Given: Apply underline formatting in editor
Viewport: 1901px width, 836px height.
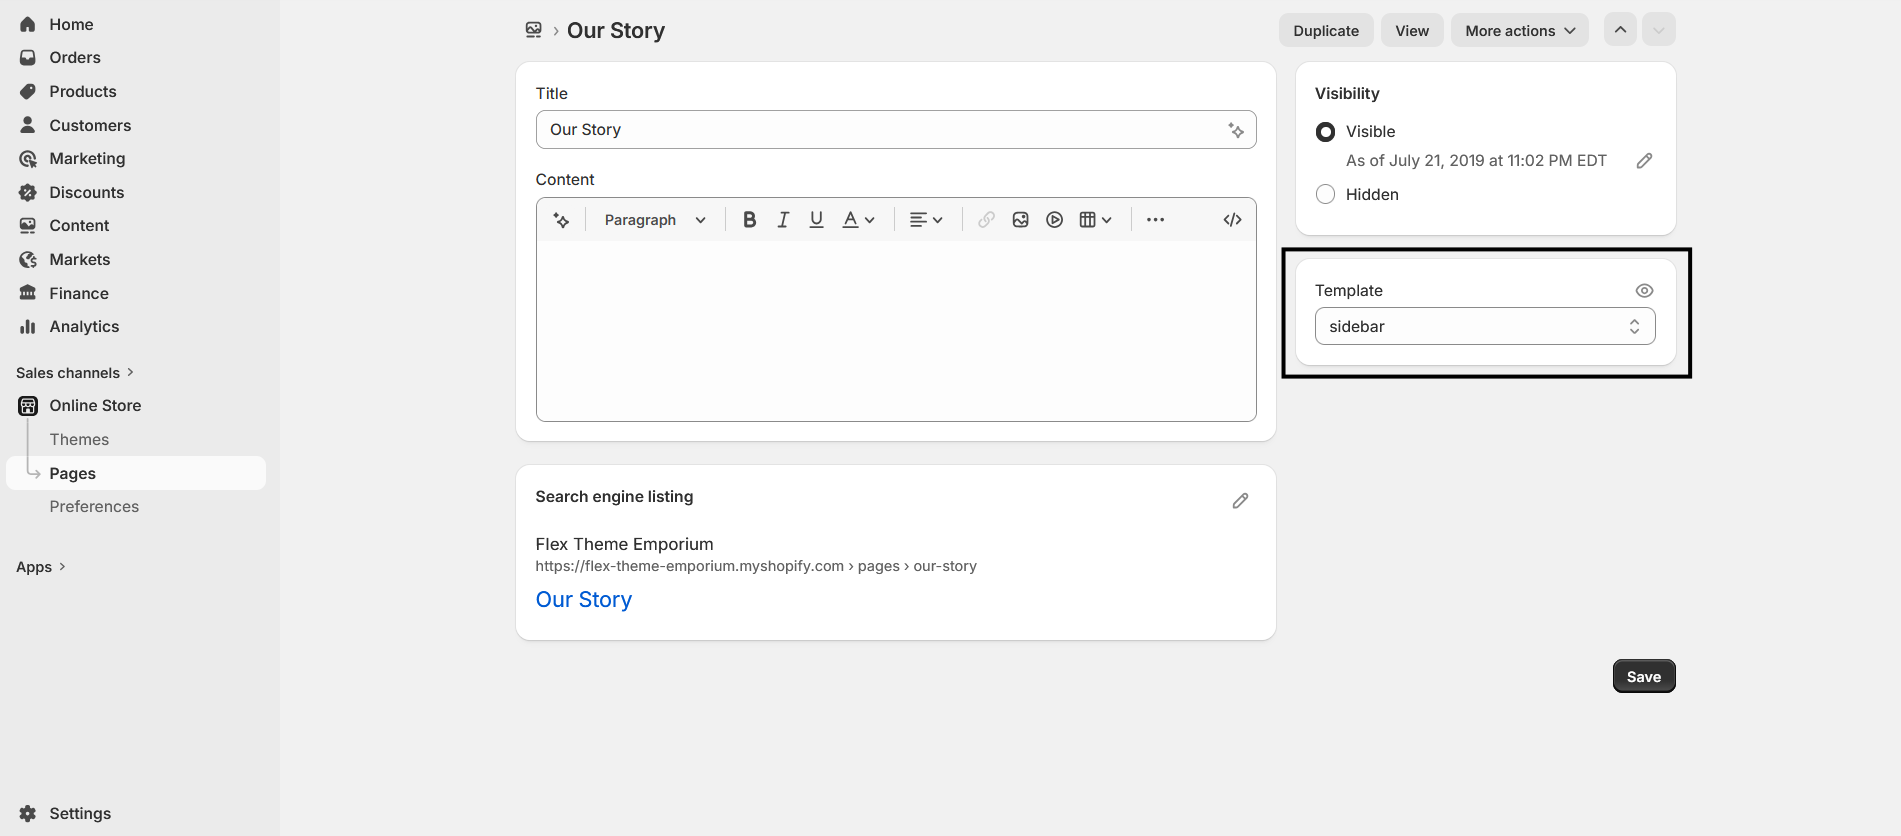Looking at the screenshot, I should tap(816, 220).
